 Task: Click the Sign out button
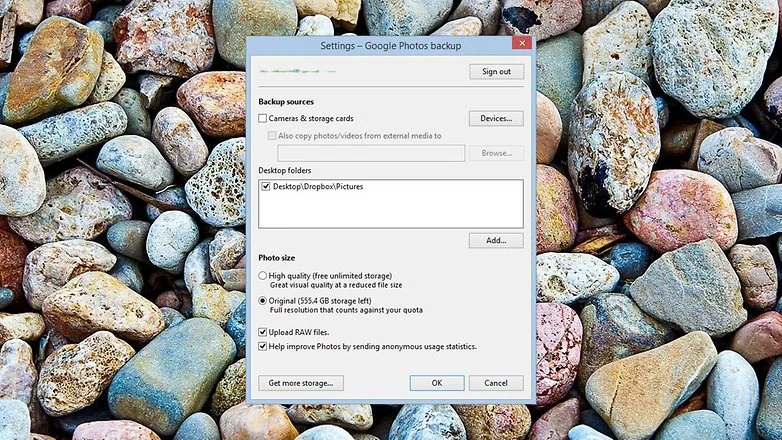click(x=496, y=71)
